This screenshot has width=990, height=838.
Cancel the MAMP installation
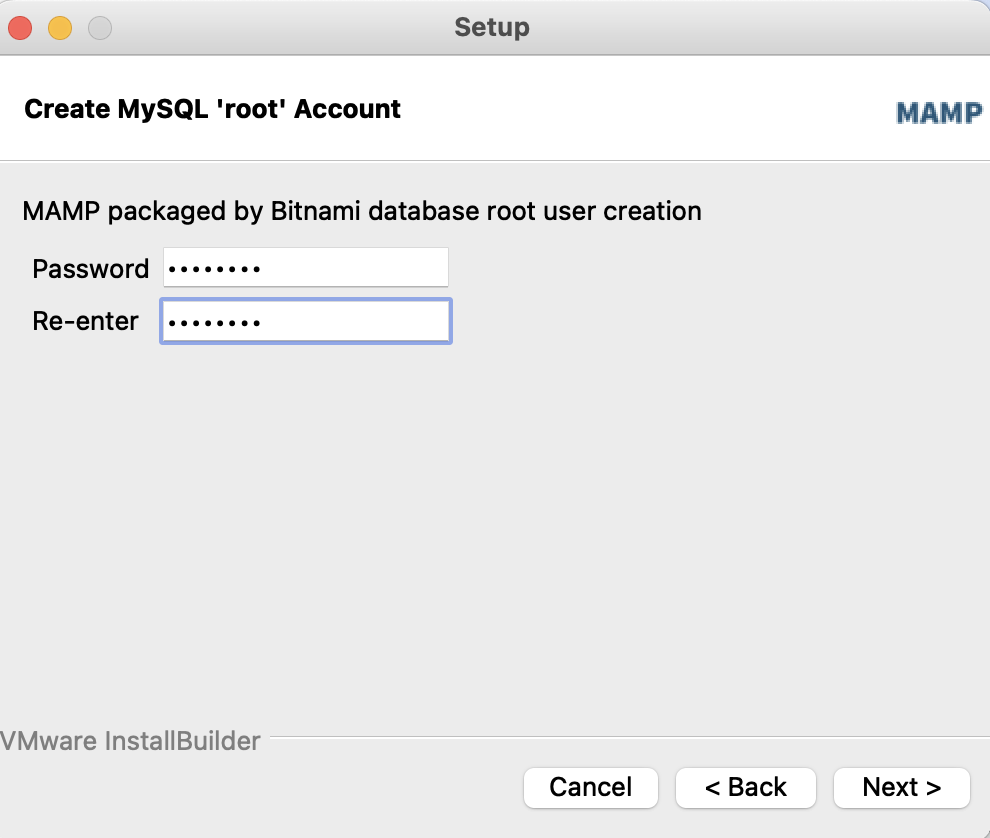tap(590, 787)
